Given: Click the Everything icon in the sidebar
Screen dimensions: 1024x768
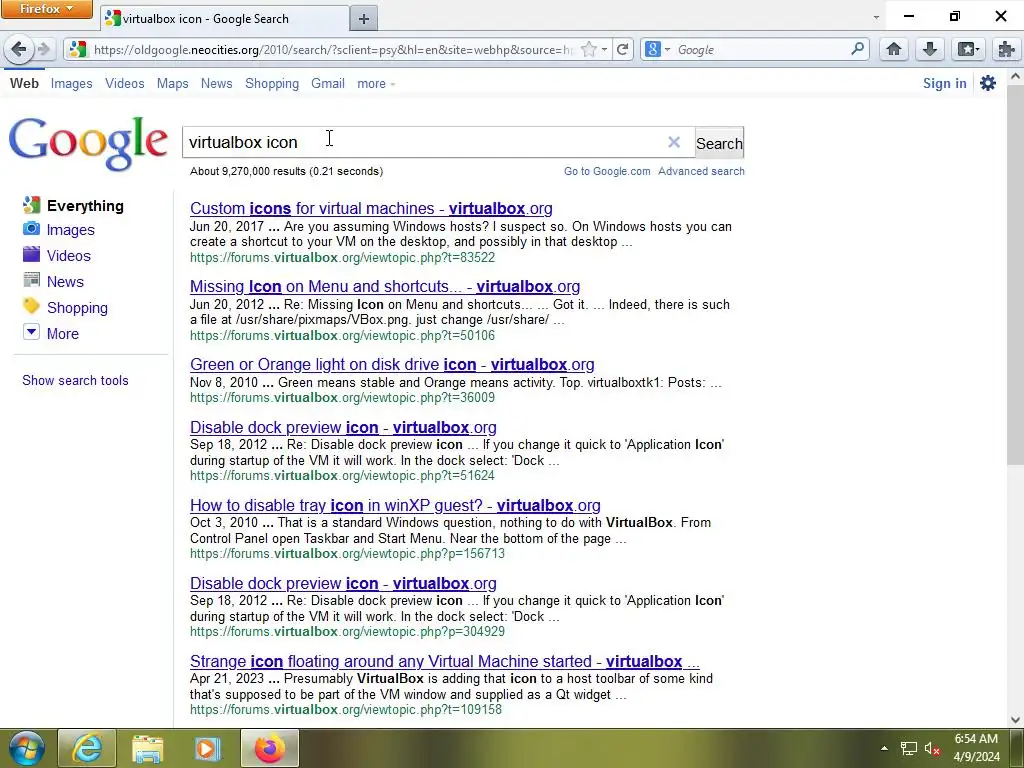Looking at the screenshot, I should pos(31,205).
